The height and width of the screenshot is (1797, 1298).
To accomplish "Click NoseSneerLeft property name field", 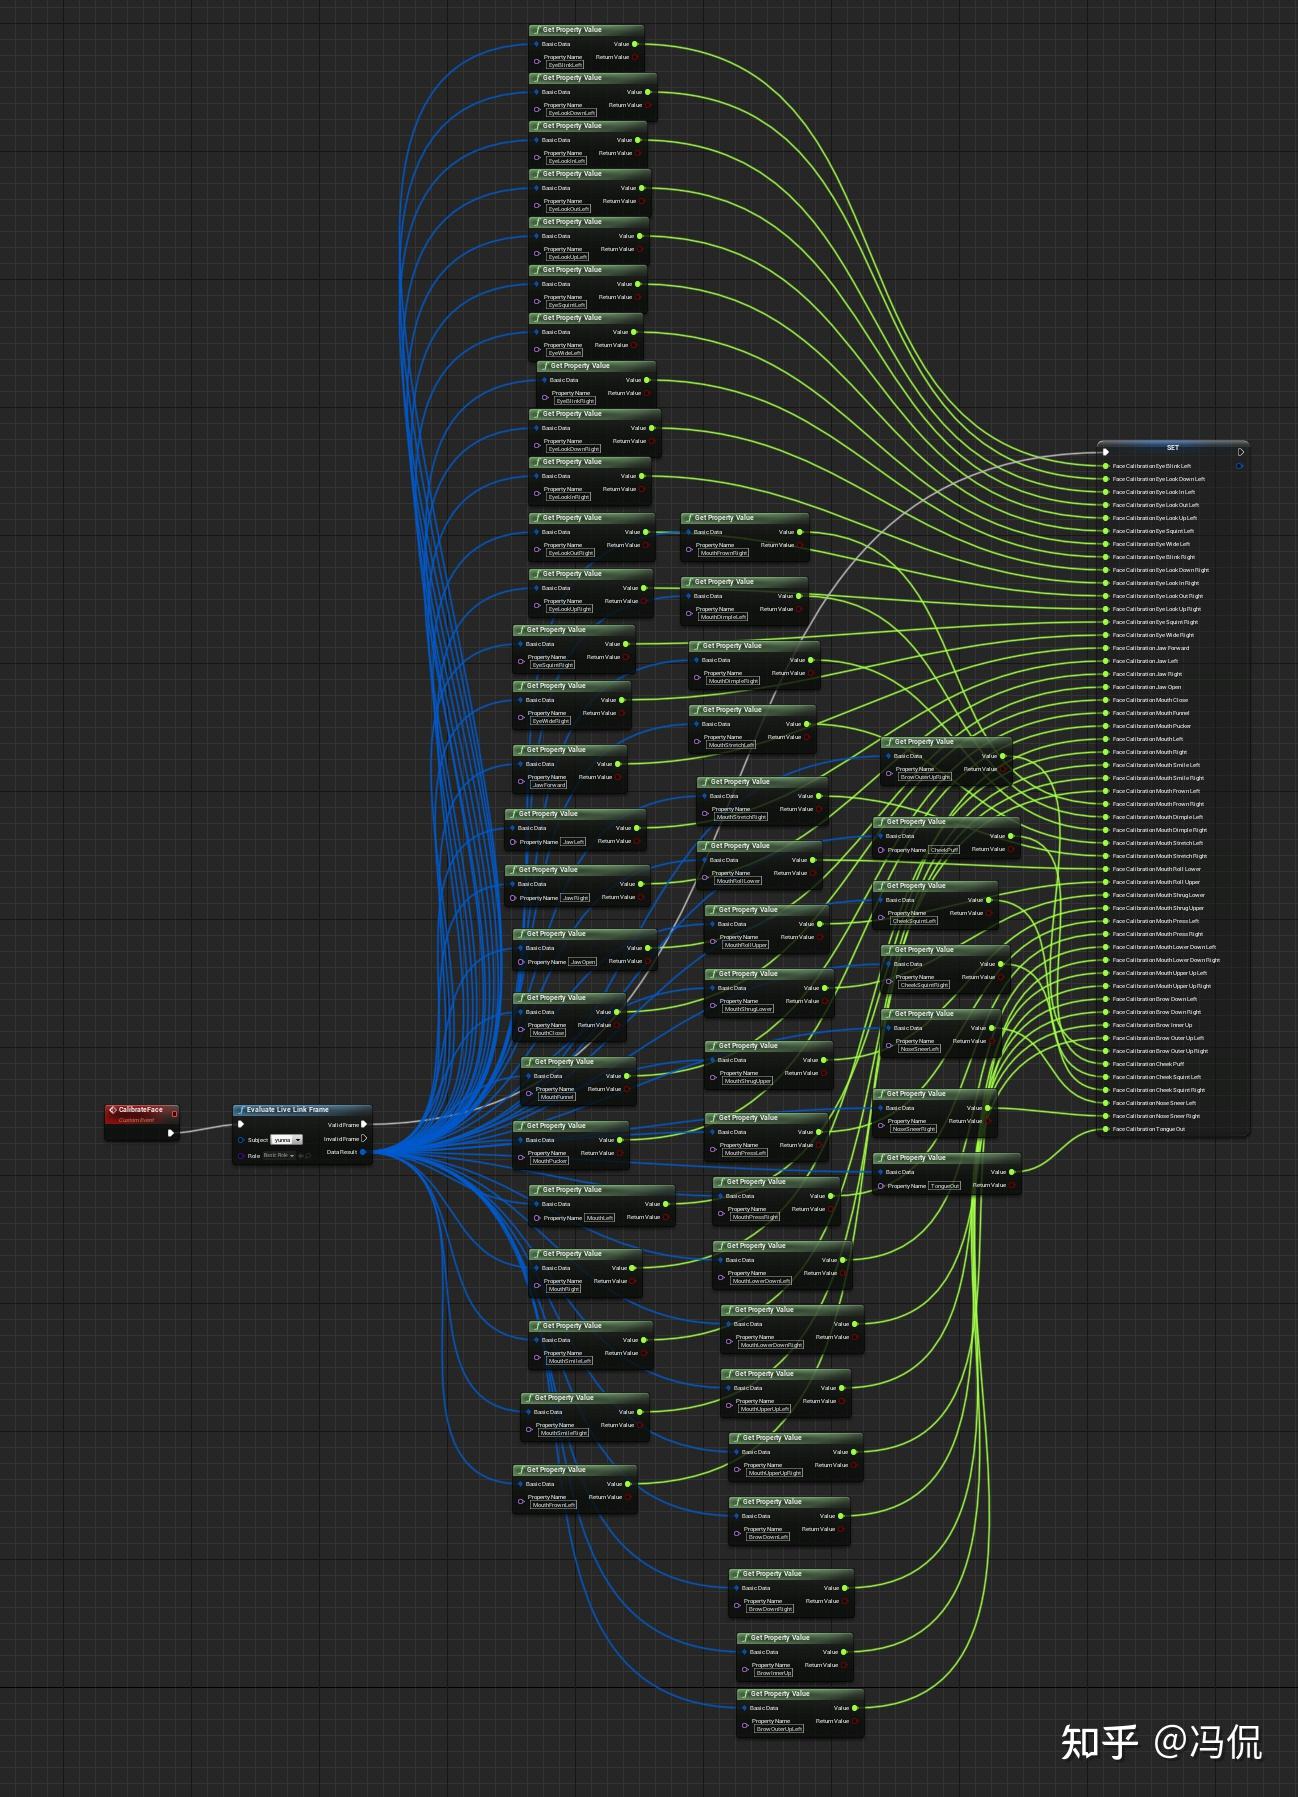I will (x=919, y=1049).
